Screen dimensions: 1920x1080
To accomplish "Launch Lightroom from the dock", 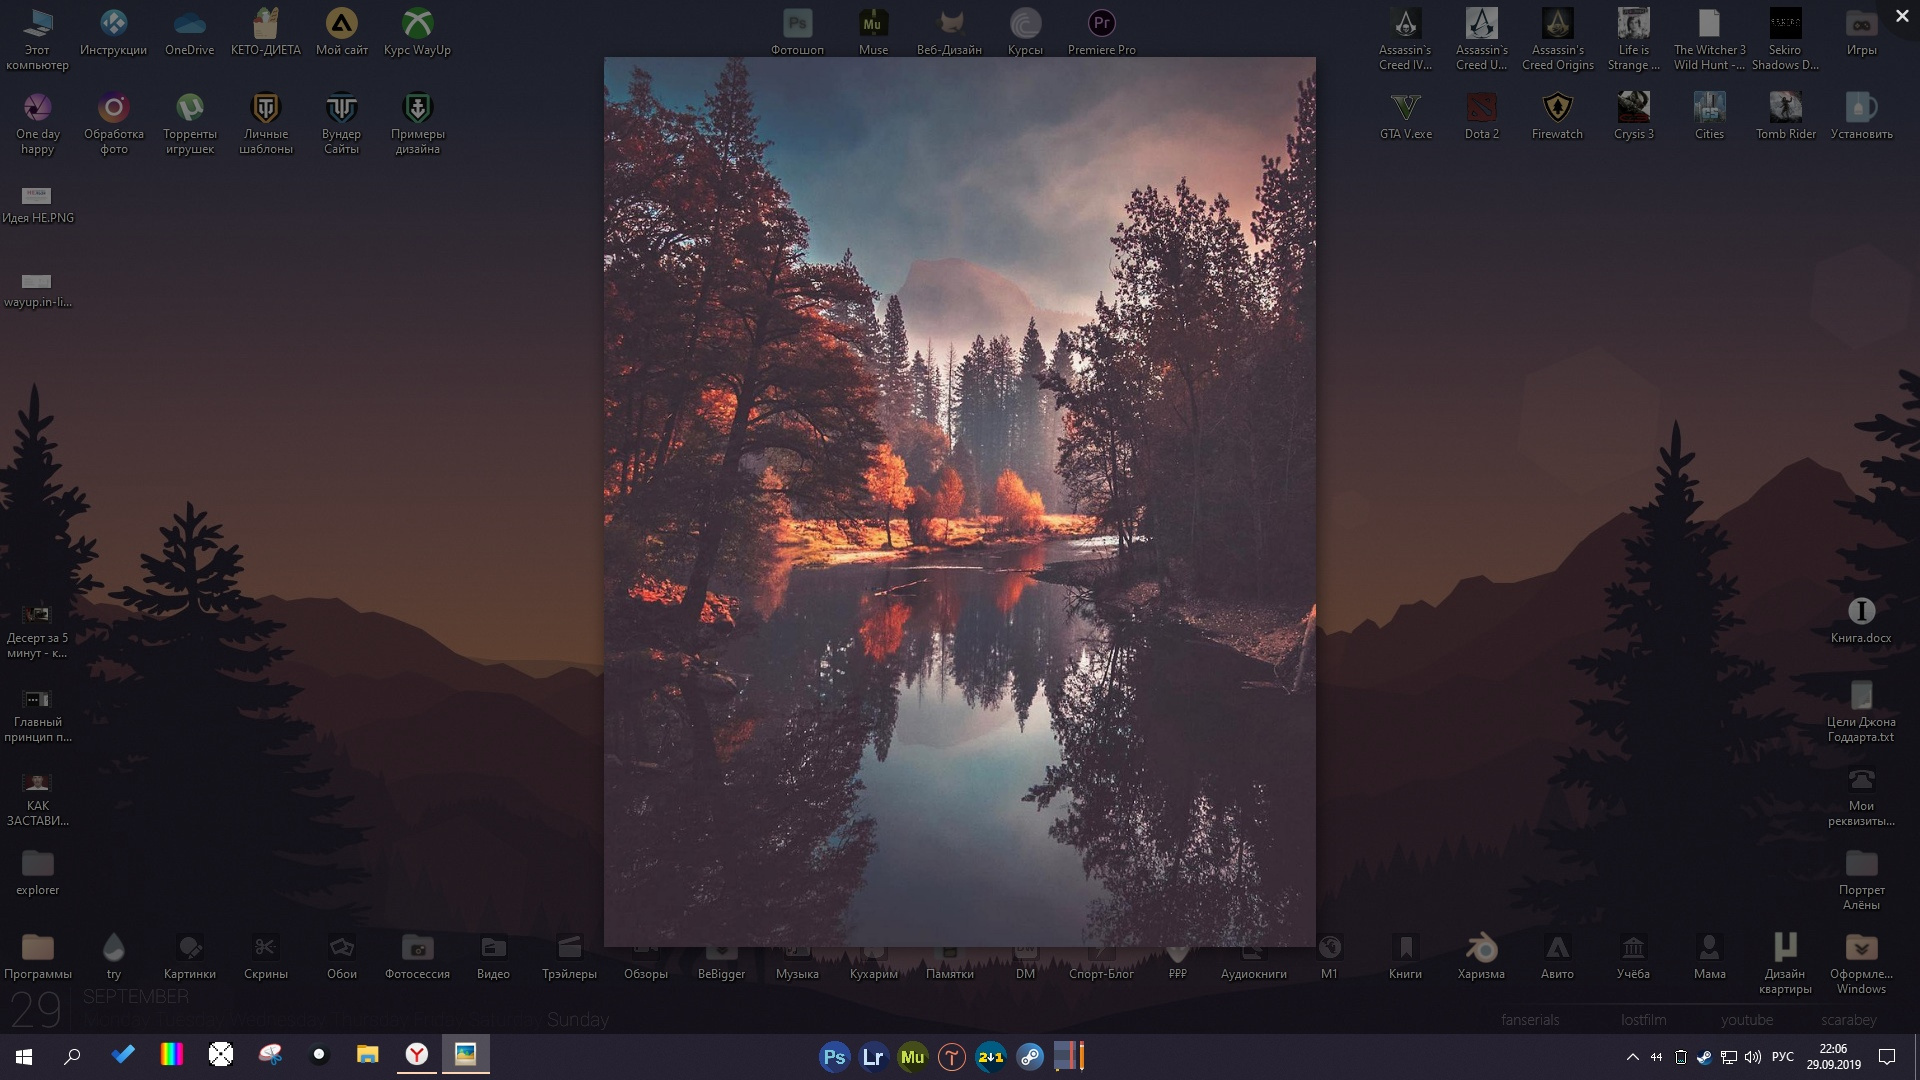I will tap(873, 1056).
